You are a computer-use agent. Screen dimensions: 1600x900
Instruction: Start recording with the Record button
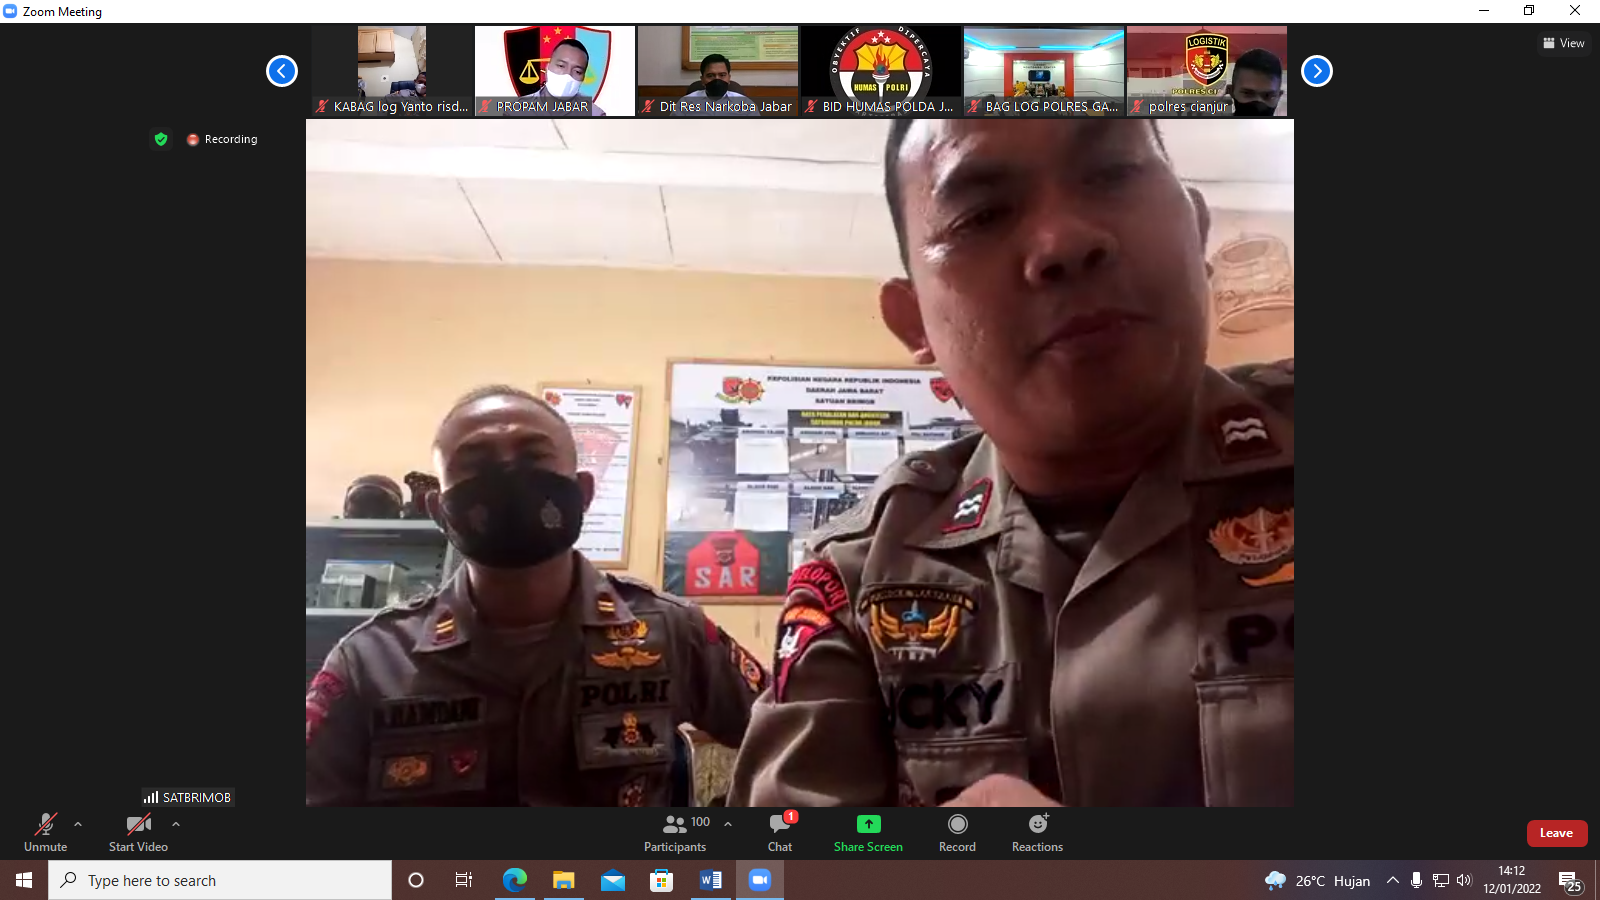957,832
